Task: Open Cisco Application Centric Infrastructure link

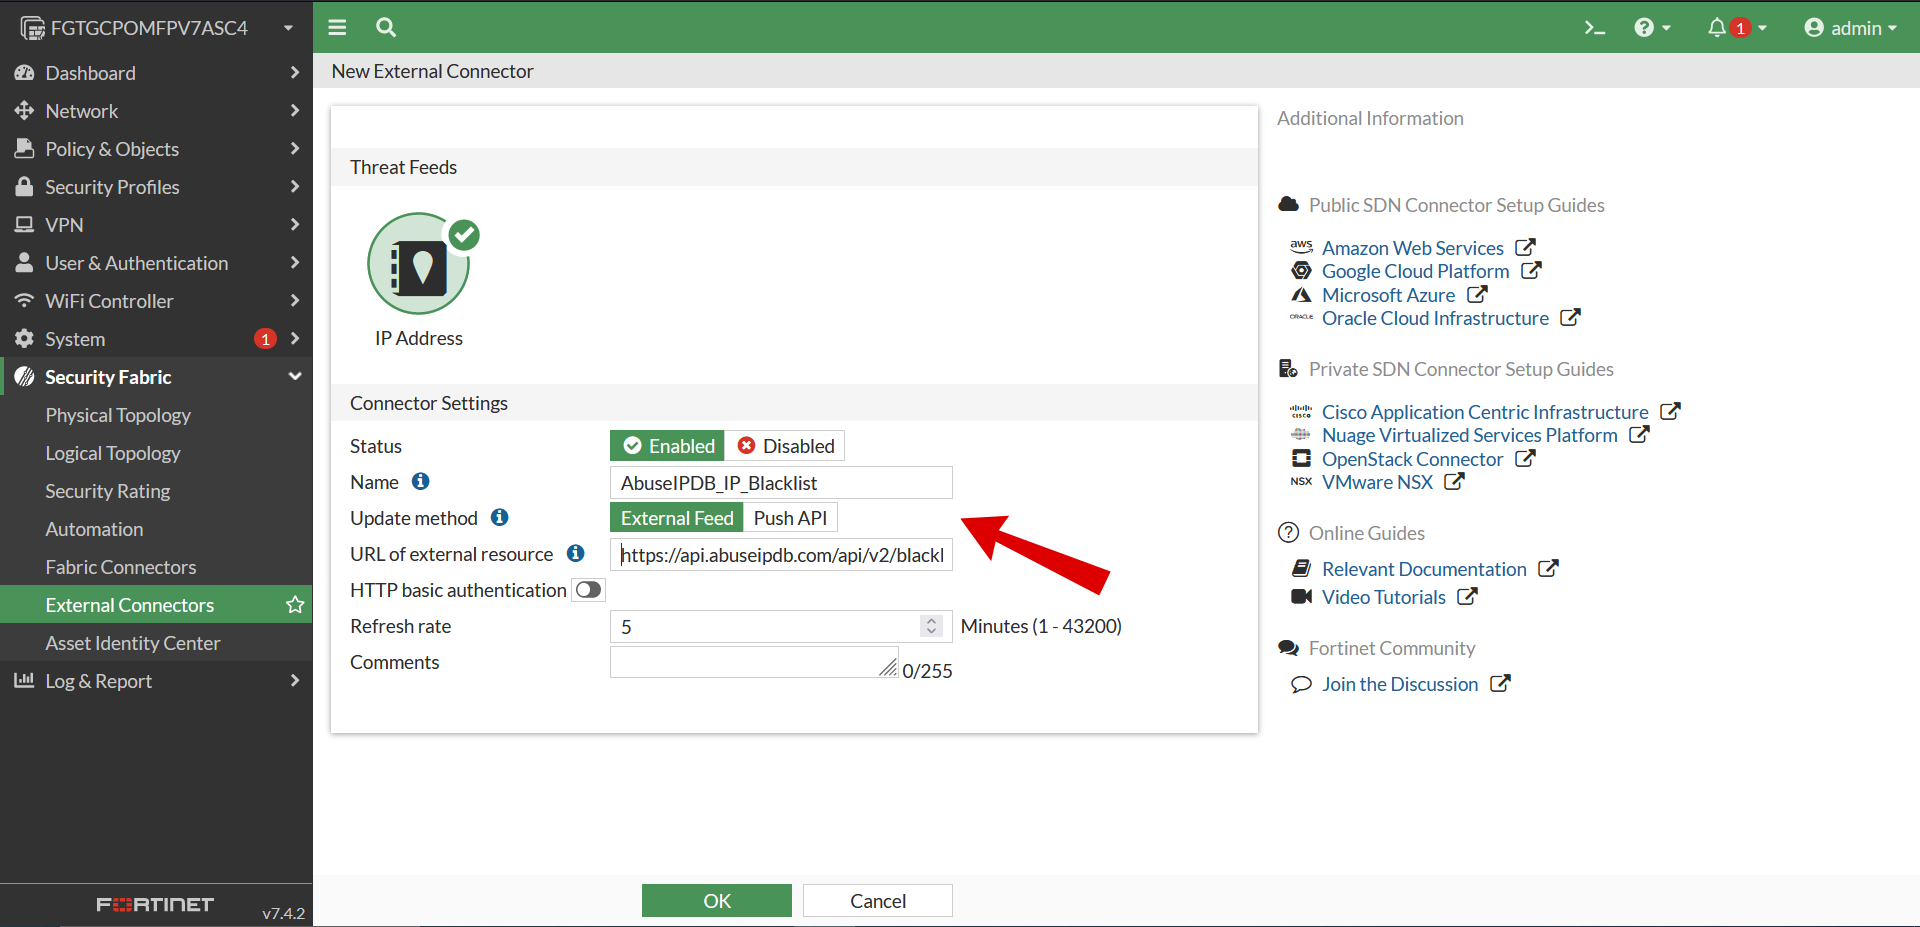Action: point(1485,412)
